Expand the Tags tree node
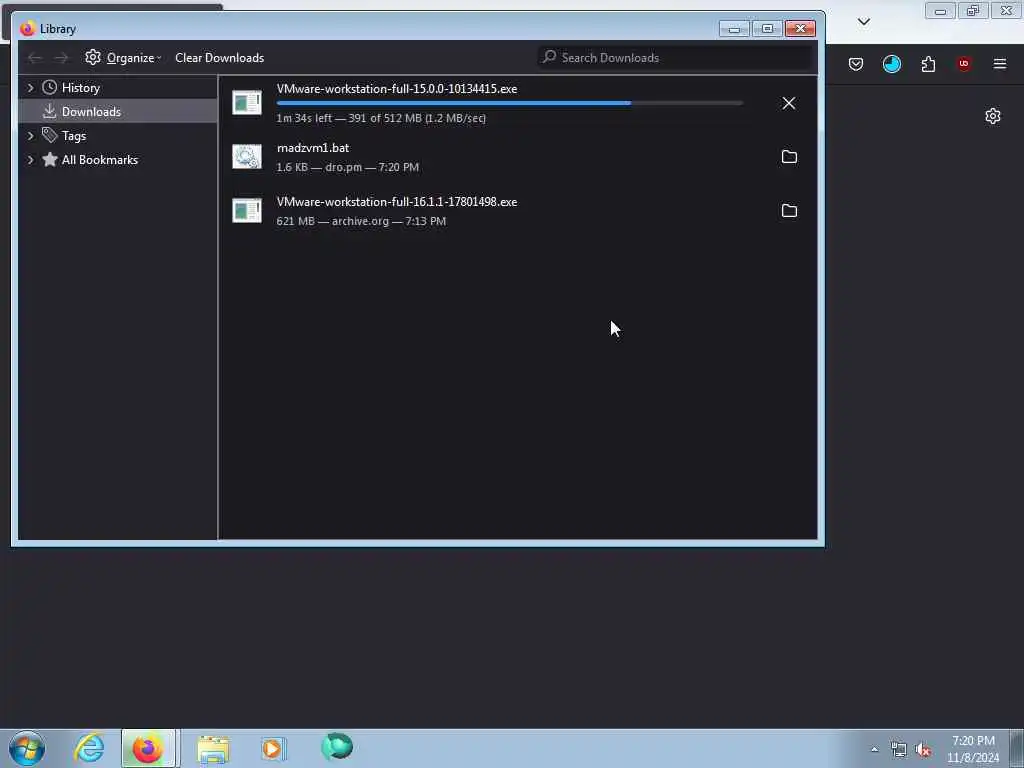The image size is (1024, 768). pos(30,136)
